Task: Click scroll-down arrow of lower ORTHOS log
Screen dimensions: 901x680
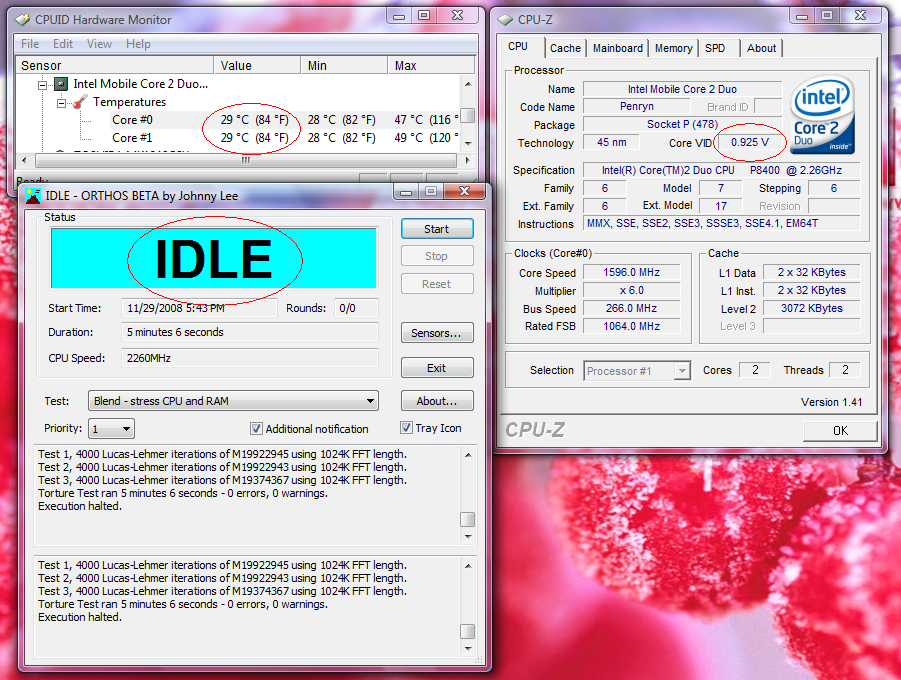Action: click(x=468, y=649)
